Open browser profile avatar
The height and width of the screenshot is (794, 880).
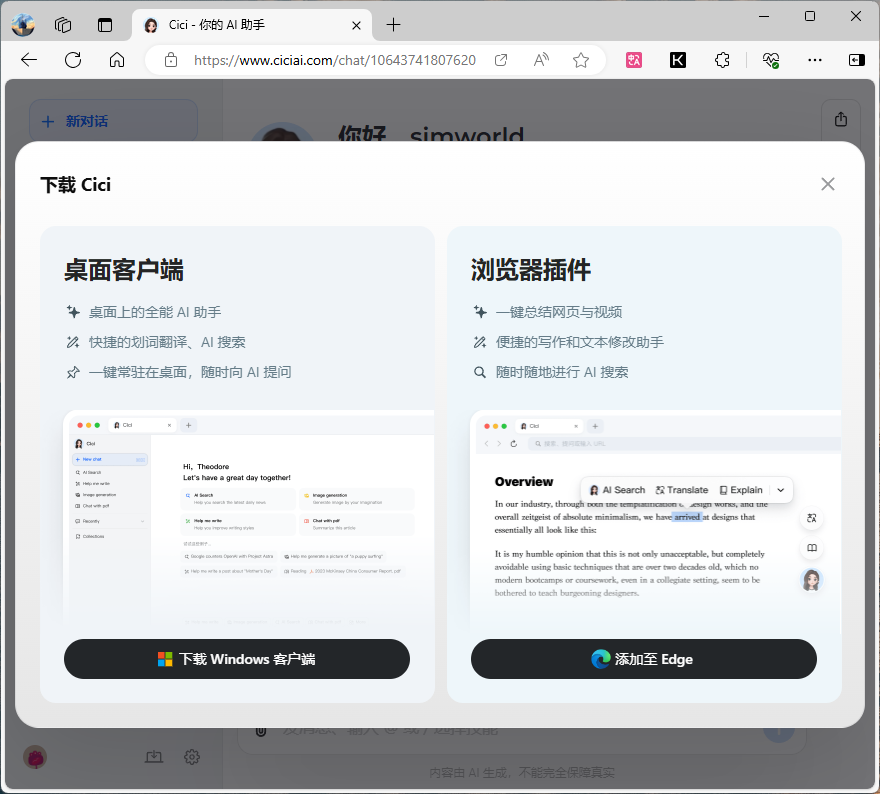(x=23, y=25)
